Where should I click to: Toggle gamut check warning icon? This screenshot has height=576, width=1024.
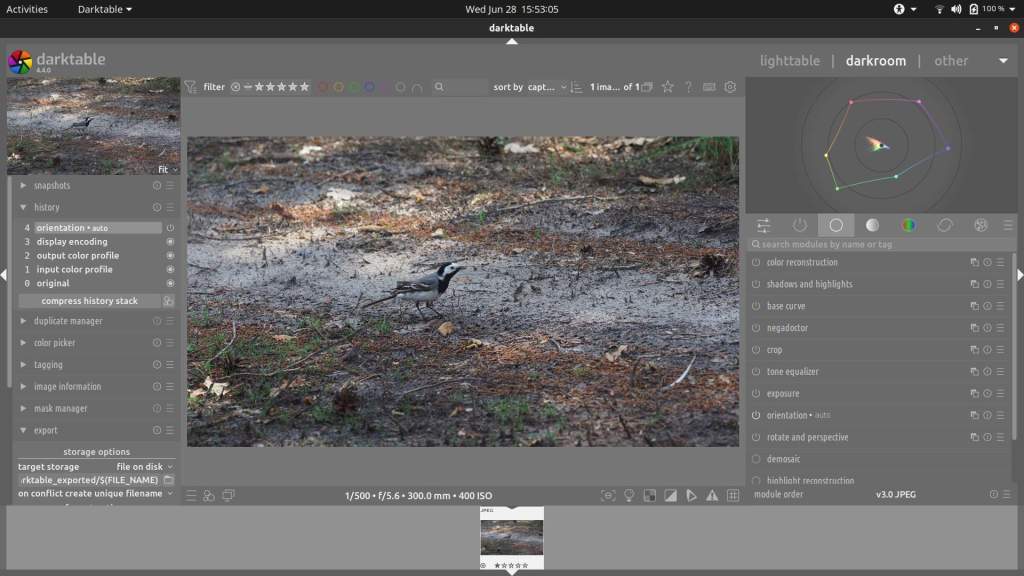[x=712, y=496]
